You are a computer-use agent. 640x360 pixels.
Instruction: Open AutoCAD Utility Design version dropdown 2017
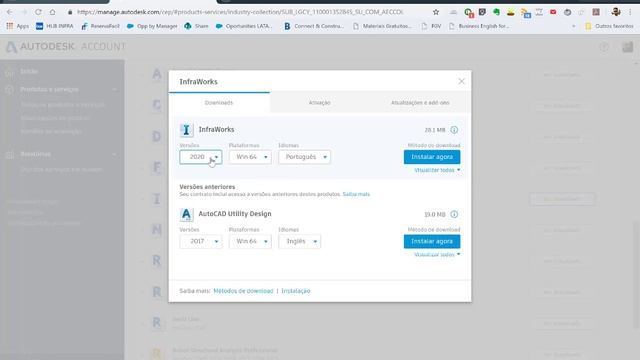[x=201, y=241]
